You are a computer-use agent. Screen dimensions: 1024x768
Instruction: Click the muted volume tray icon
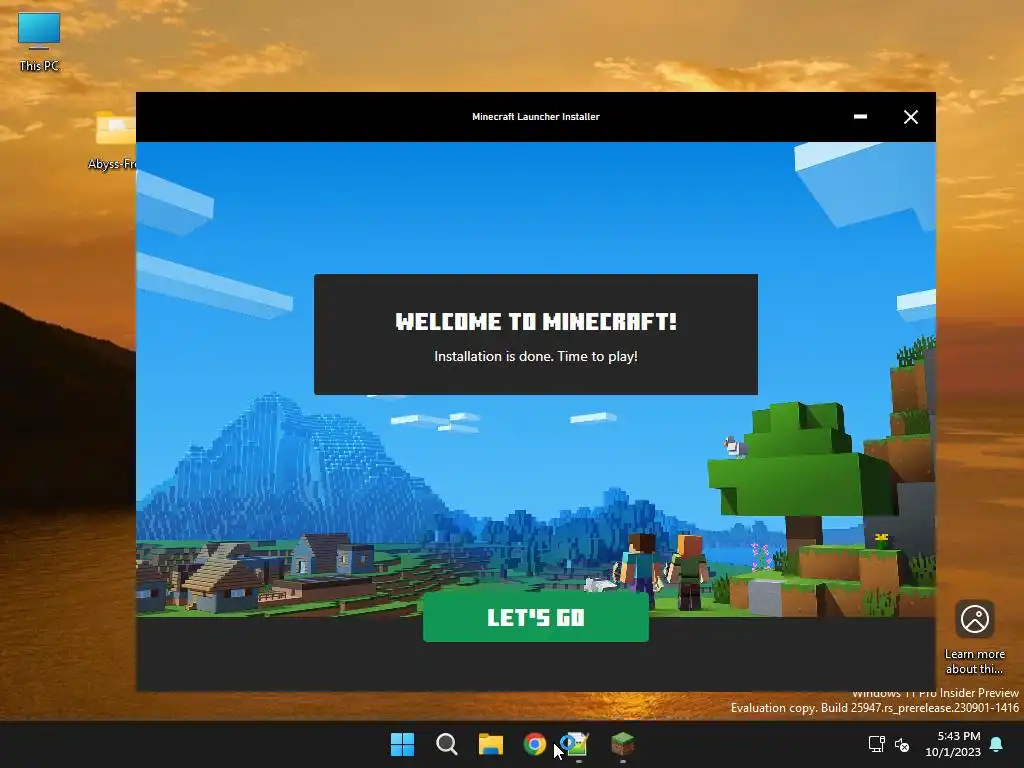pyautogui.click(x=902, y=744)
